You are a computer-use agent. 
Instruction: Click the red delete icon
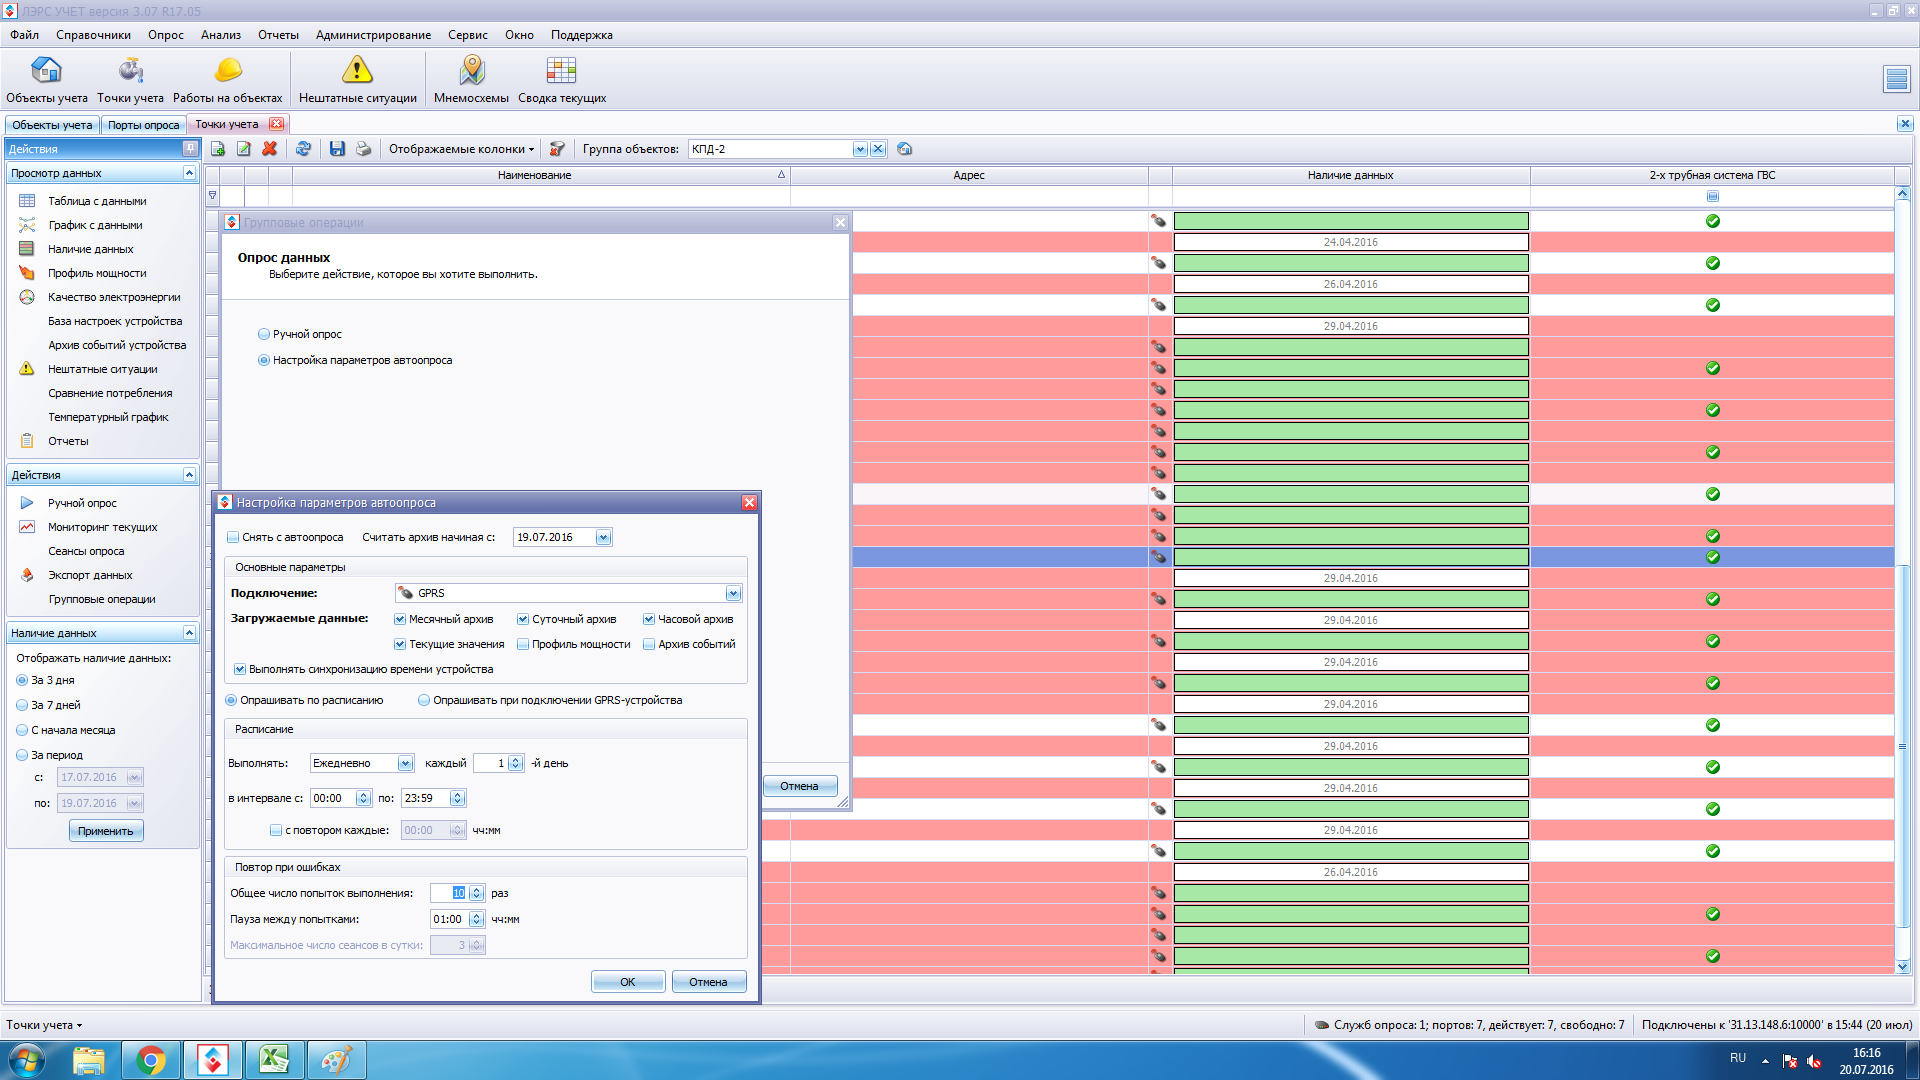(269, 149)
